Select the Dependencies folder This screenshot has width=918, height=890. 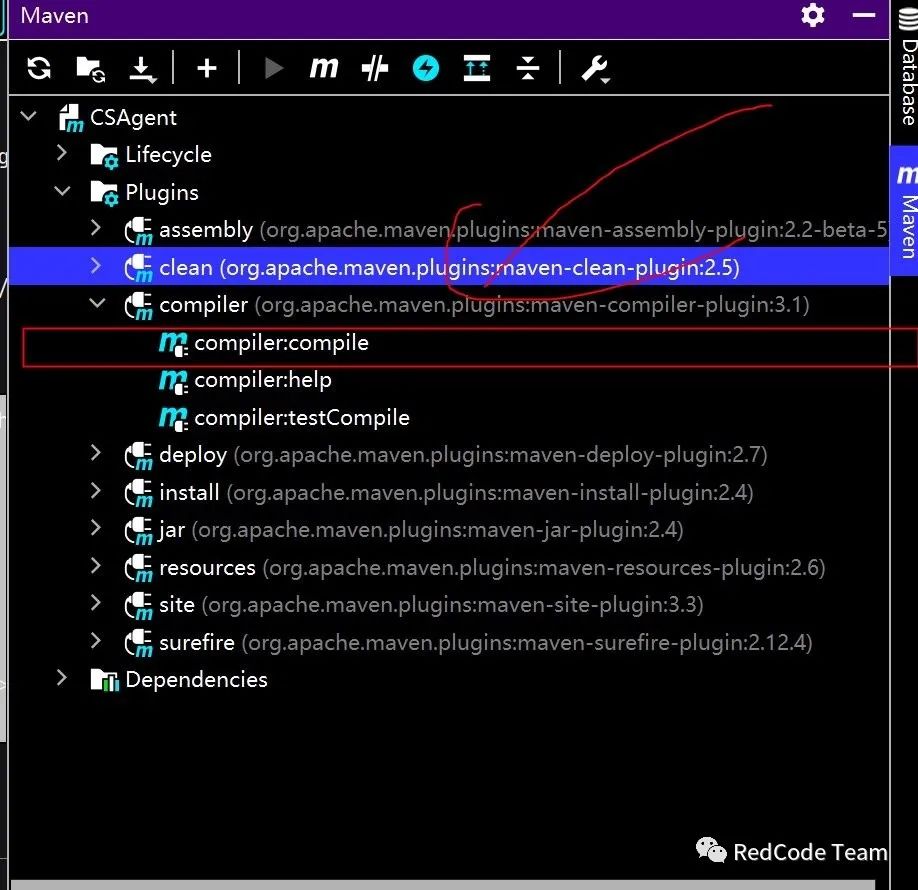(x=449, y=680)
